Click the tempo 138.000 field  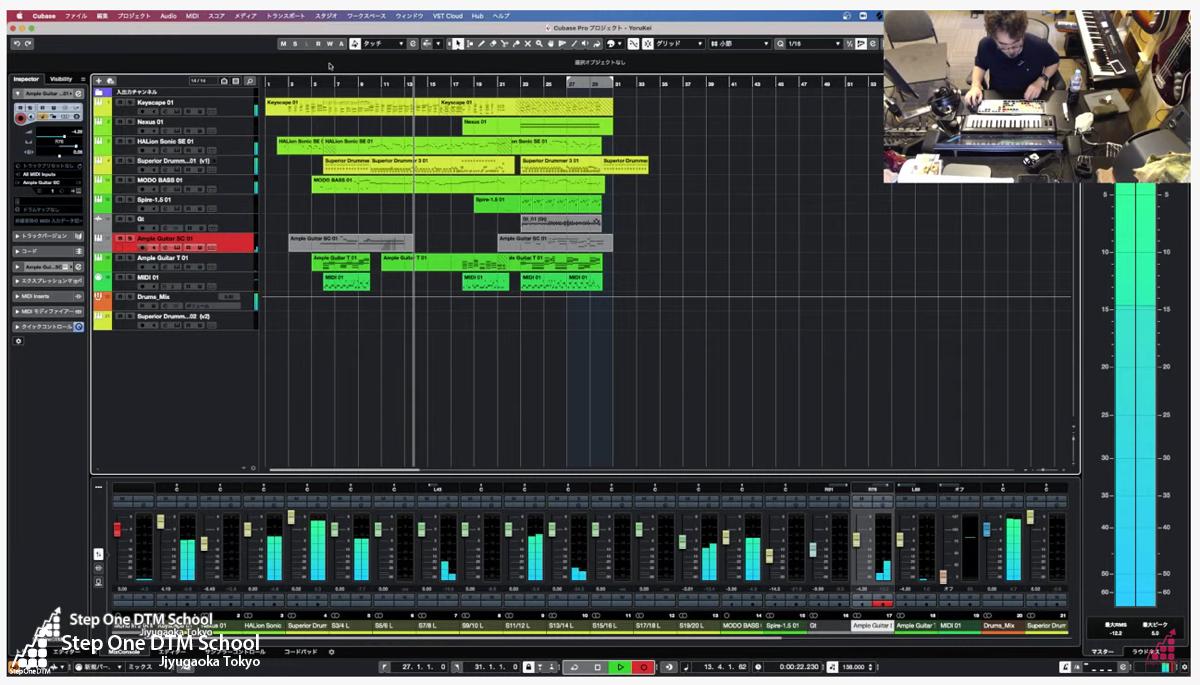(852, 667)
